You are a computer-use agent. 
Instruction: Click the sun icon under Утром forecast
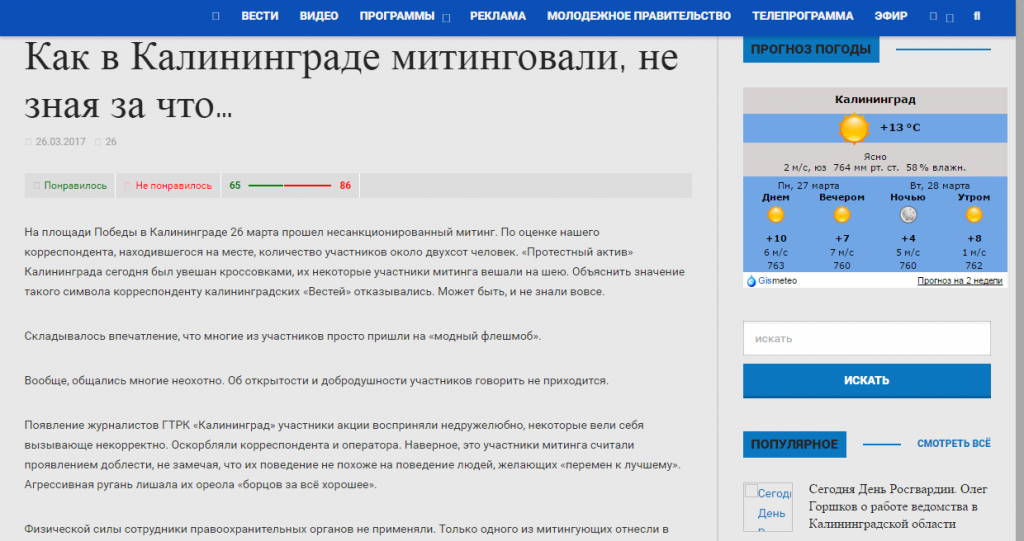[x=973, y=215]
